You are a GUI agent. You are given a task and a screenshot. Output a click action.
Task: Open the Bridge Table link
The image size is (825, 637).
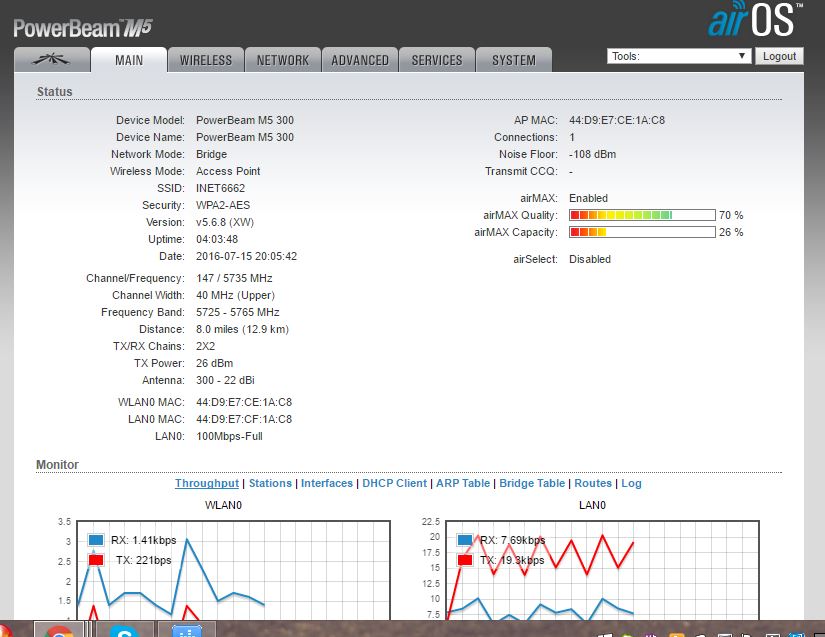tap(532, 483)
